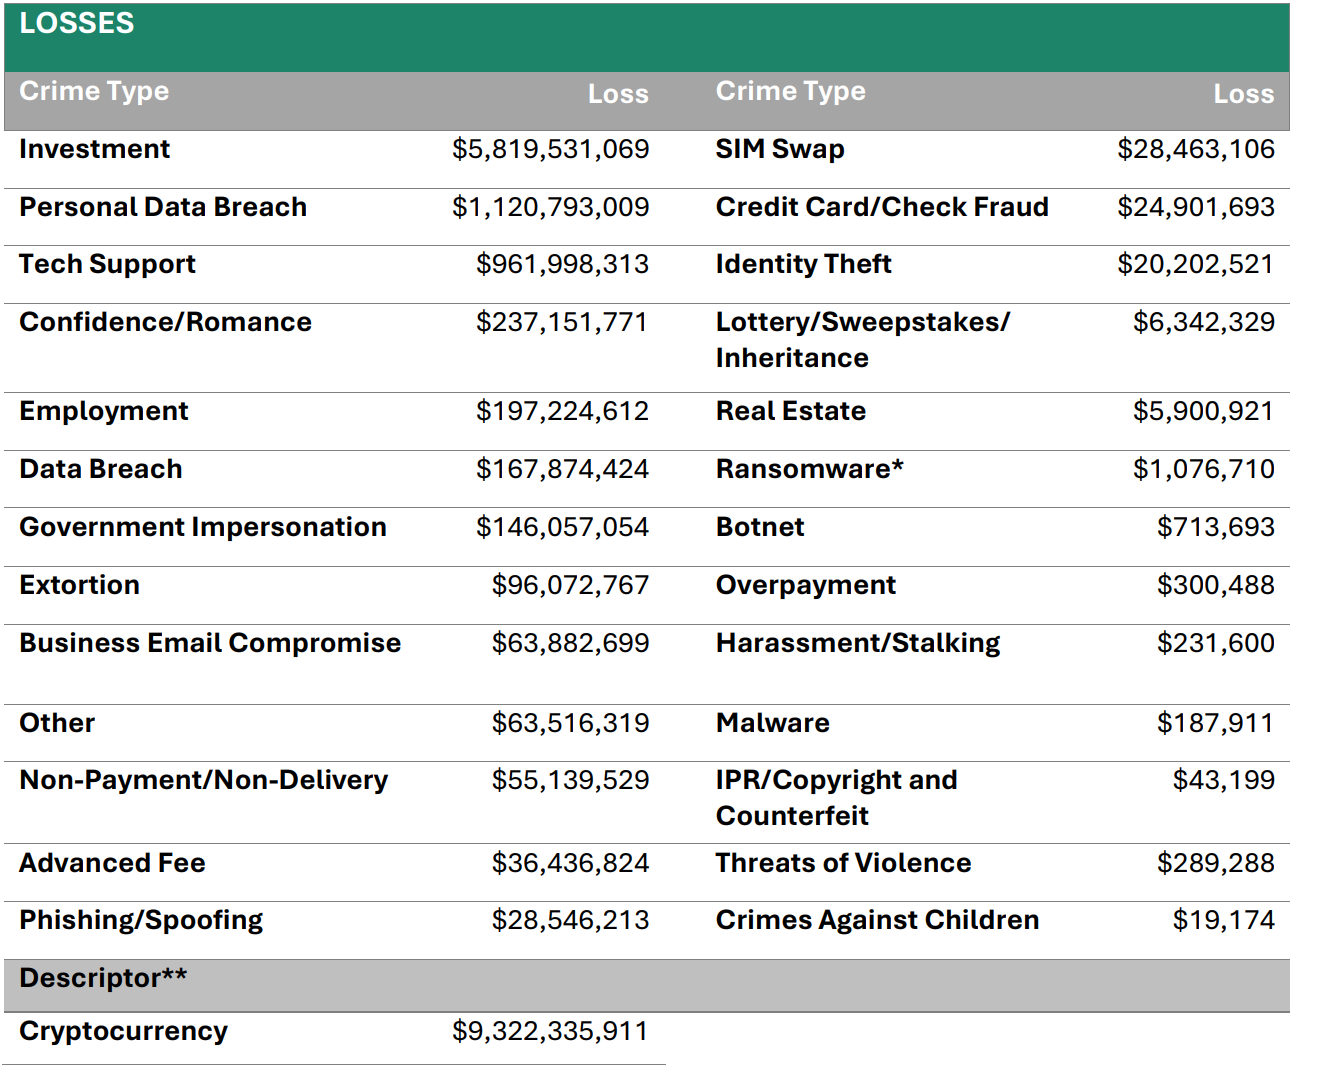Select the Harassment/Stalking row label
The image size is (1320, 1088).
point(858,644)
